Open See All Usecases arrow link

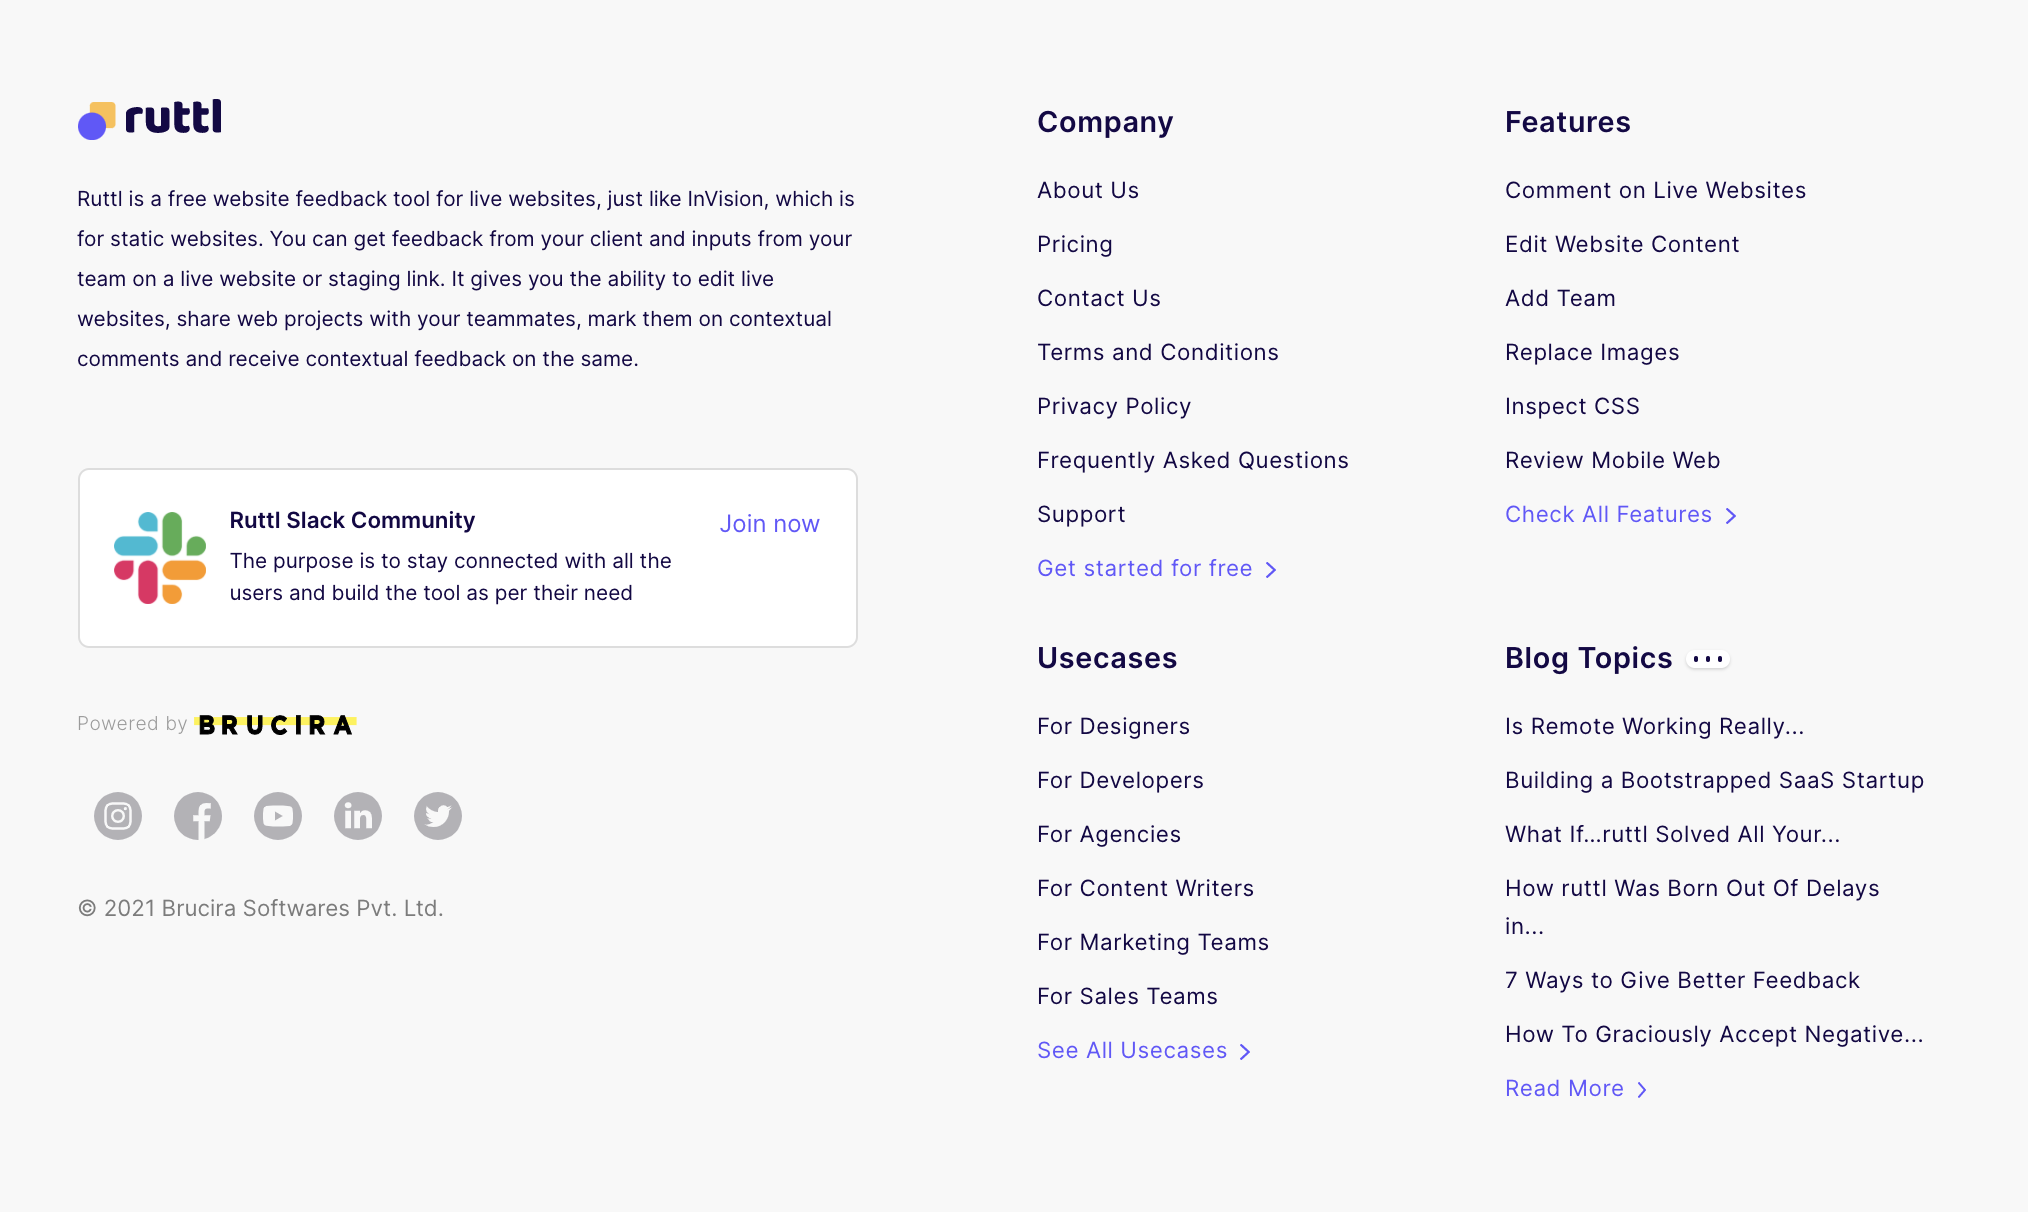pyautogui.click(x=1143, y=1051)
